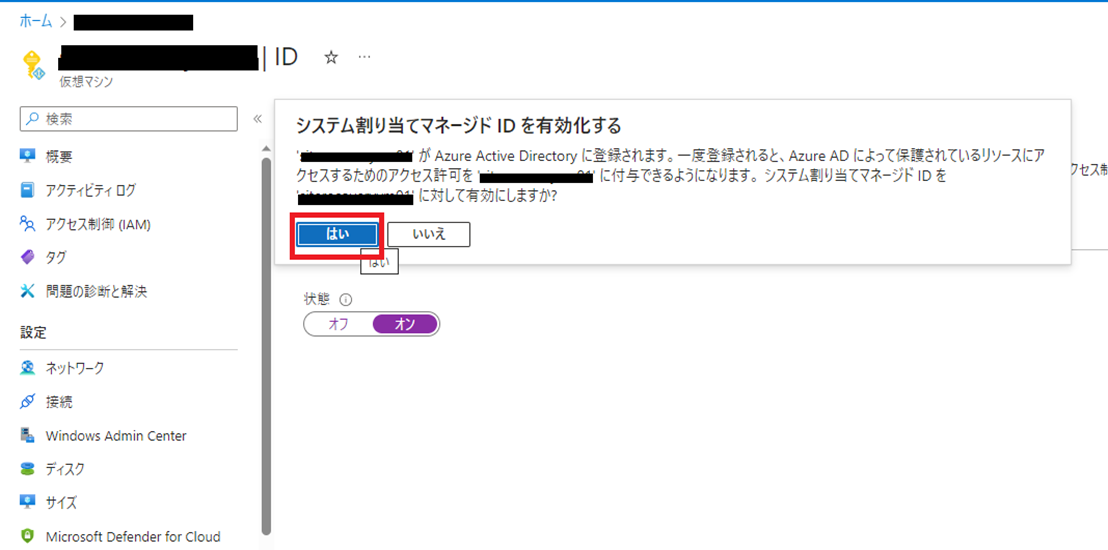Click the sidebar vertical scrollbar
The image size is (1108, 550).
pos(266,346)
